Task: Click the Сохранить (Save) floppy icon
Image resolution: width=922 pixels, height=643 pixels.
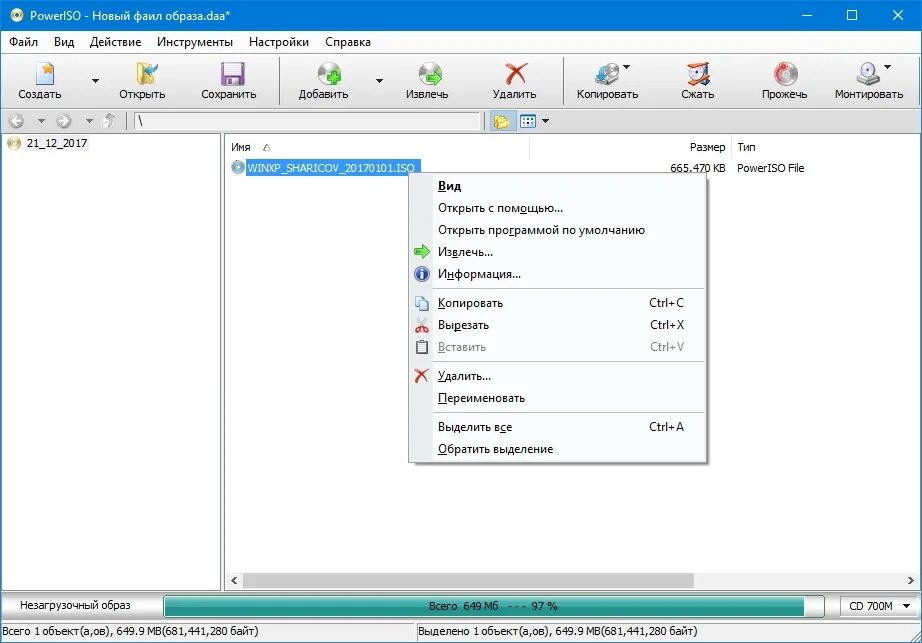Action: 232,75
